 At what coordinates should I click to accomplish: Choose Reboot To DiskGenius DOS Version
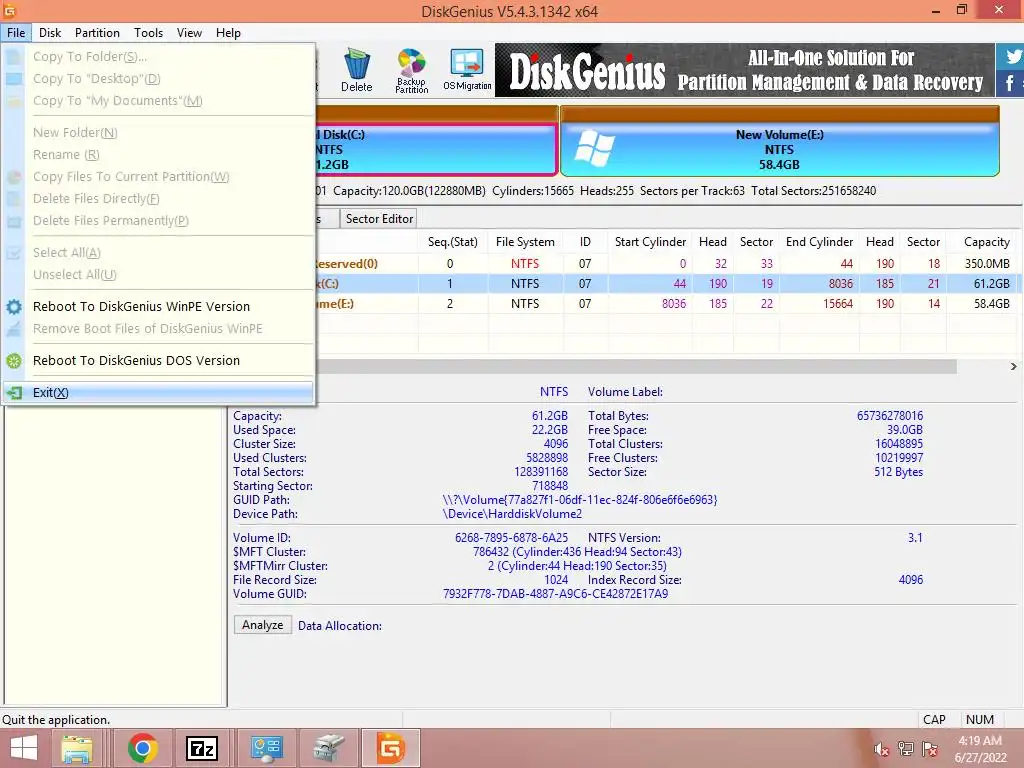pyautogui.click(x=136, y=360)
